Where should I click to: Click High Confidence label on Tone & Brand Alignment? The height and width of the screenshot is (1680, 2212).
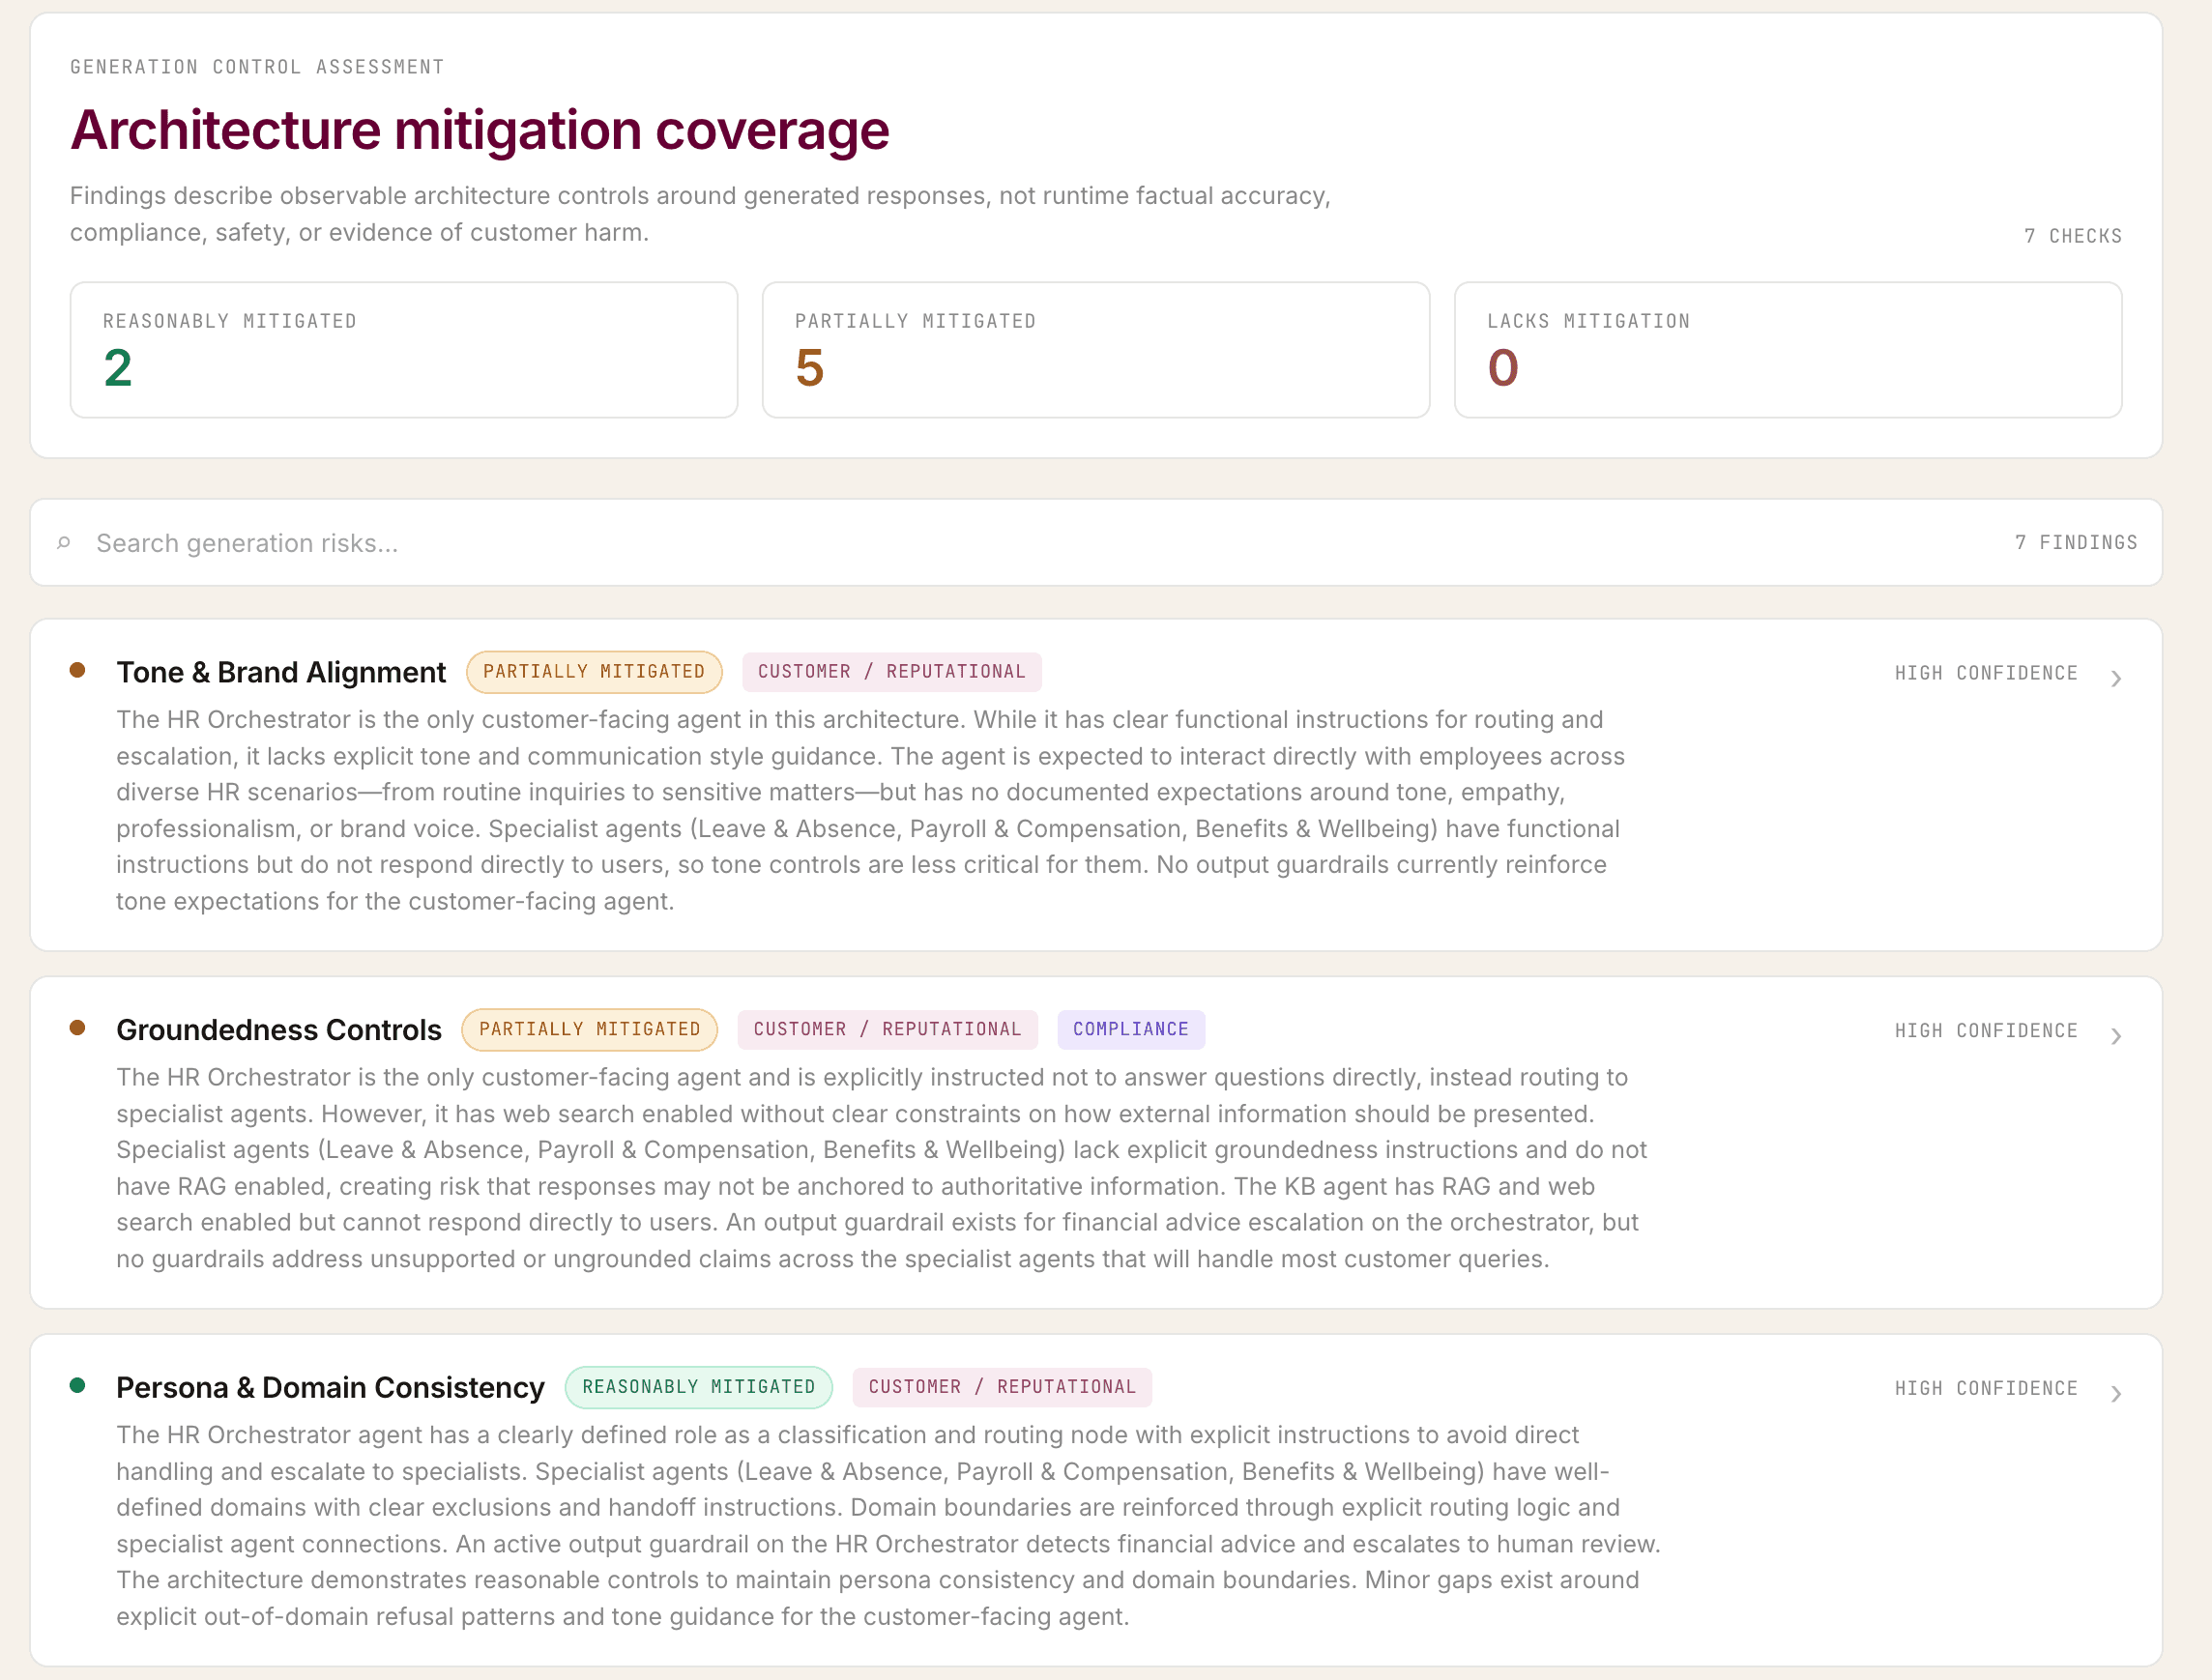1986,674
